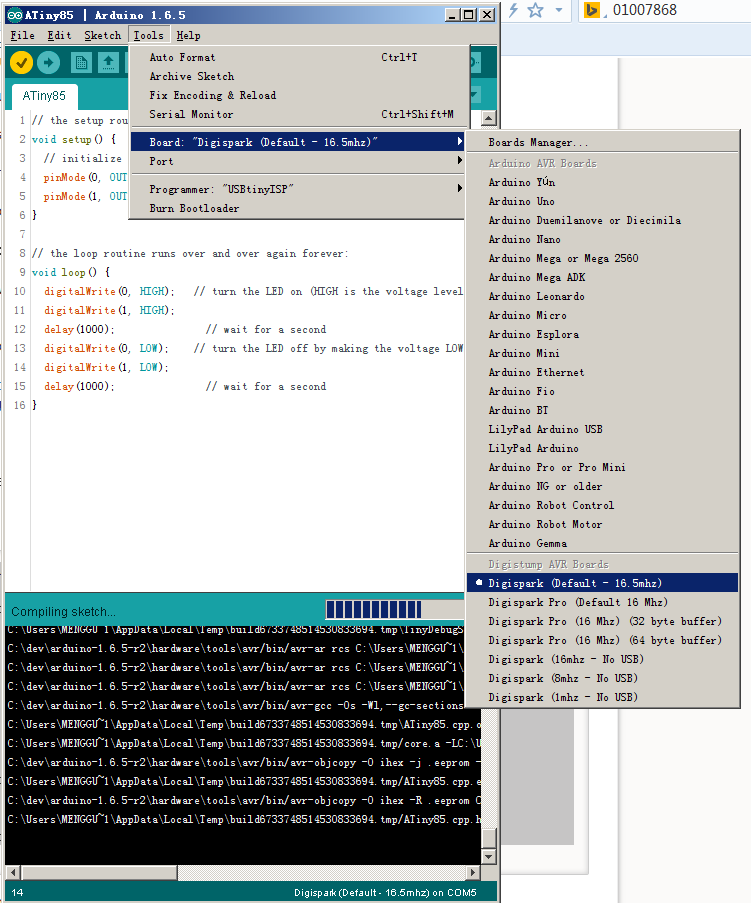
Task: Close the open Tools menu
Action: pos(149,35)
